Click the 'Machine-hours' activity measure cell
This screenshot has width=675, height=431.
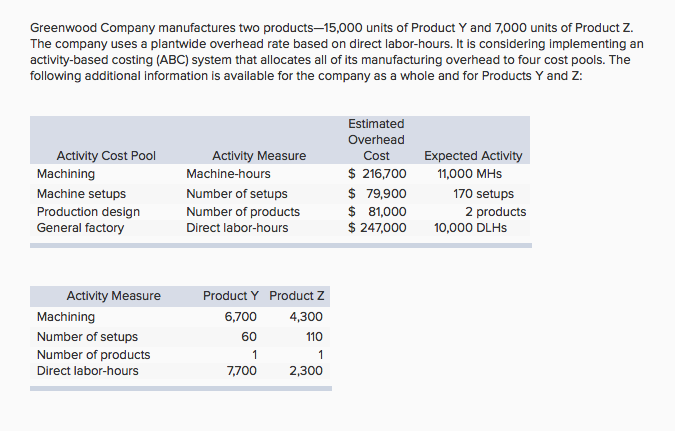coord(227,174)
